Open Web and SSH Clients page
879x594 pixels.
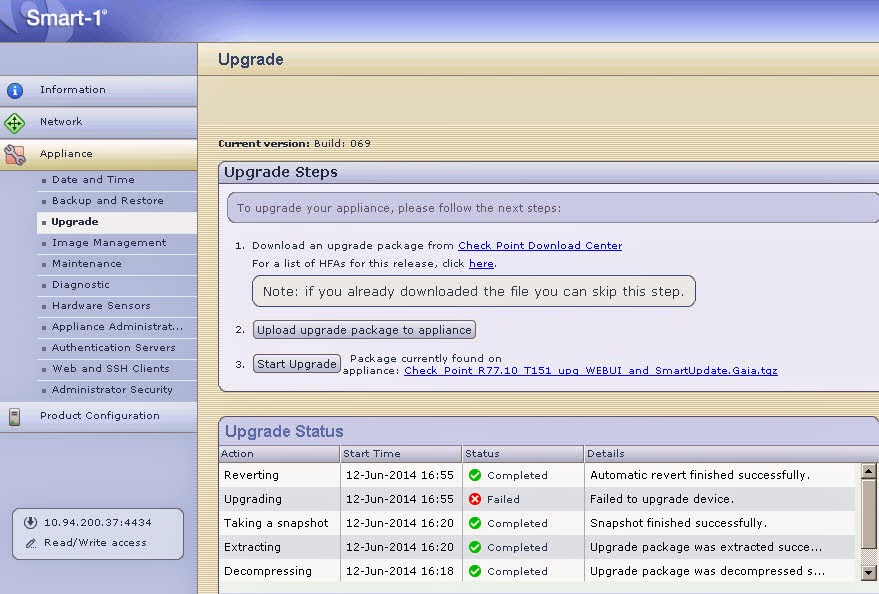click(x=117, y=369)
